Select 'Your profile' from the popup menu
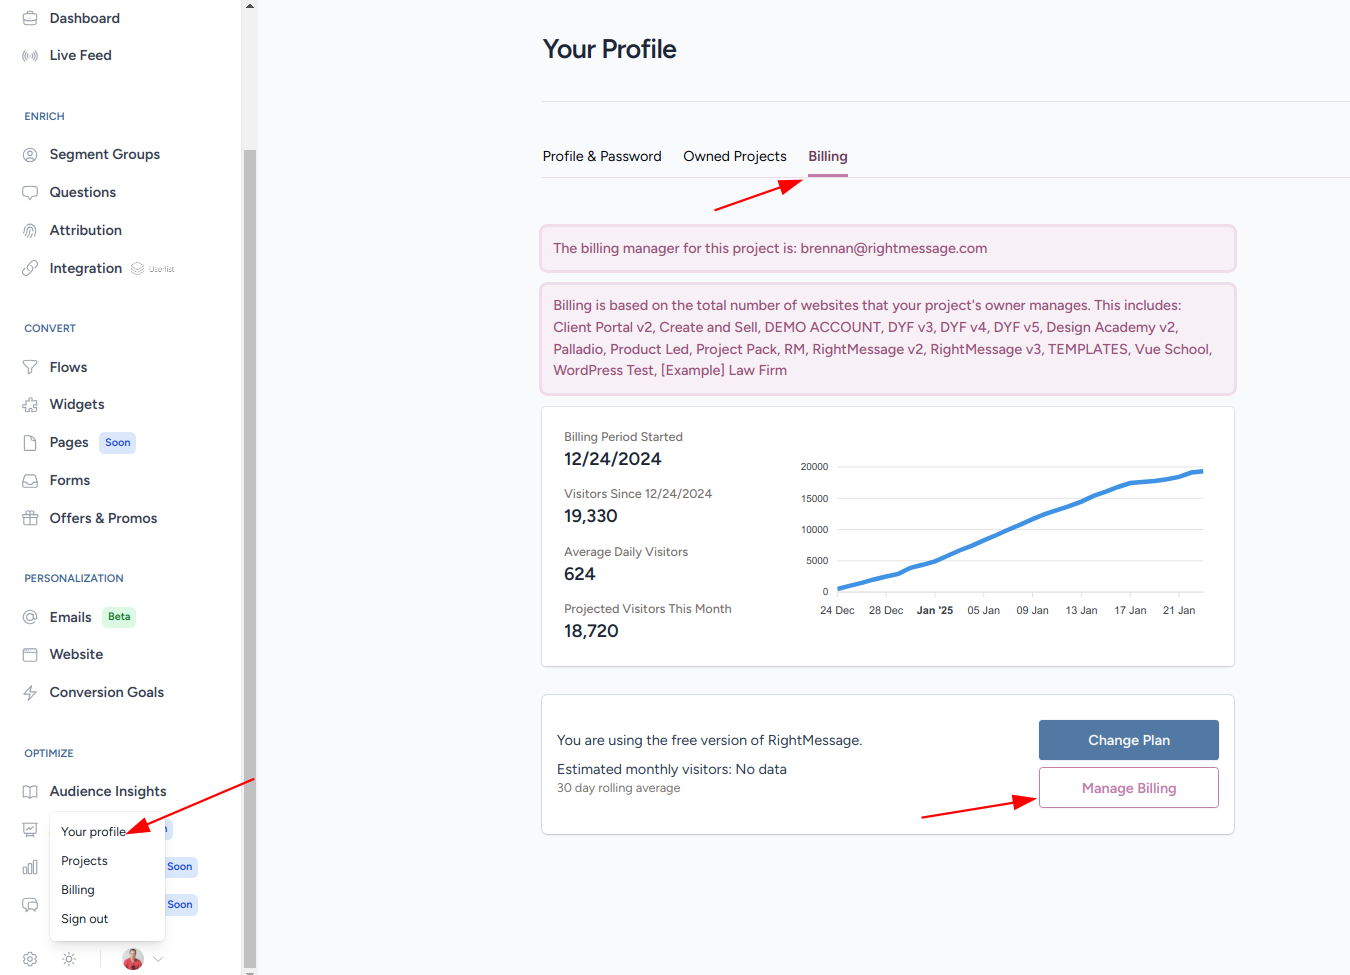 click(x=93, y=832)
